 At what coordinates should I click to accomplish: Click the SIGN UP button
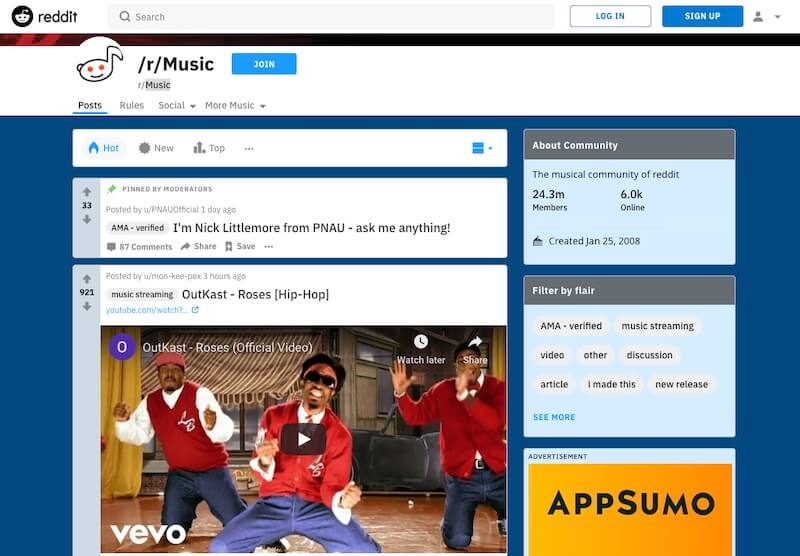[703, 16]
